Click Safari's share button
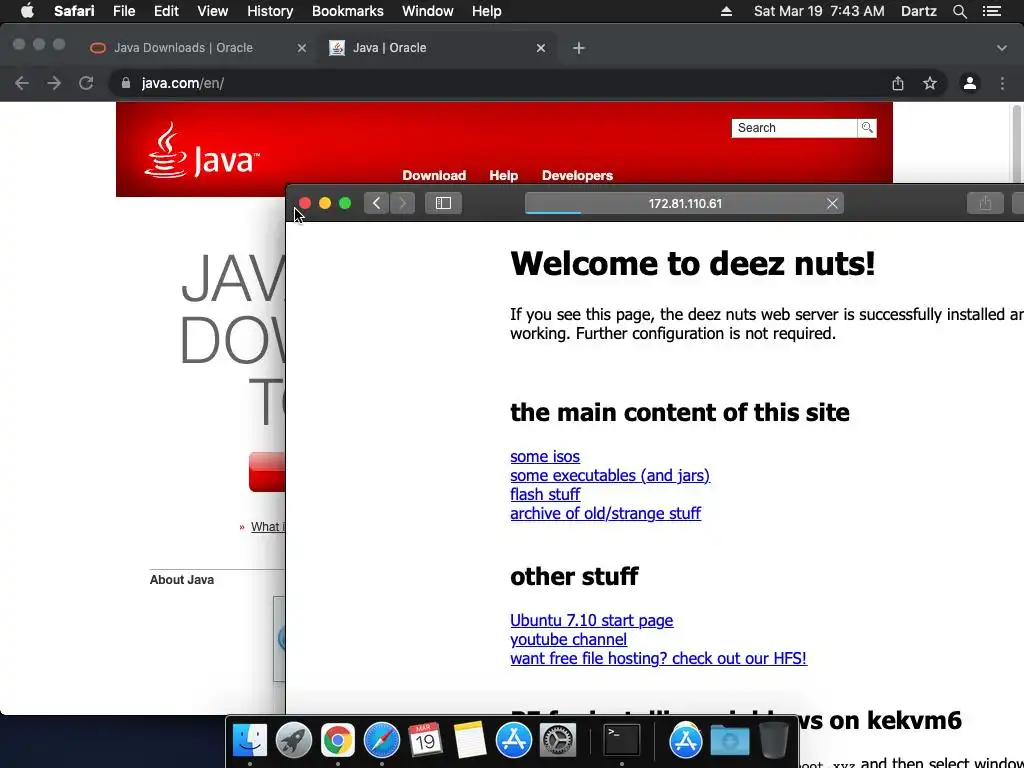1024x768 pixels. pyautogui.click(x=985, y=203)
